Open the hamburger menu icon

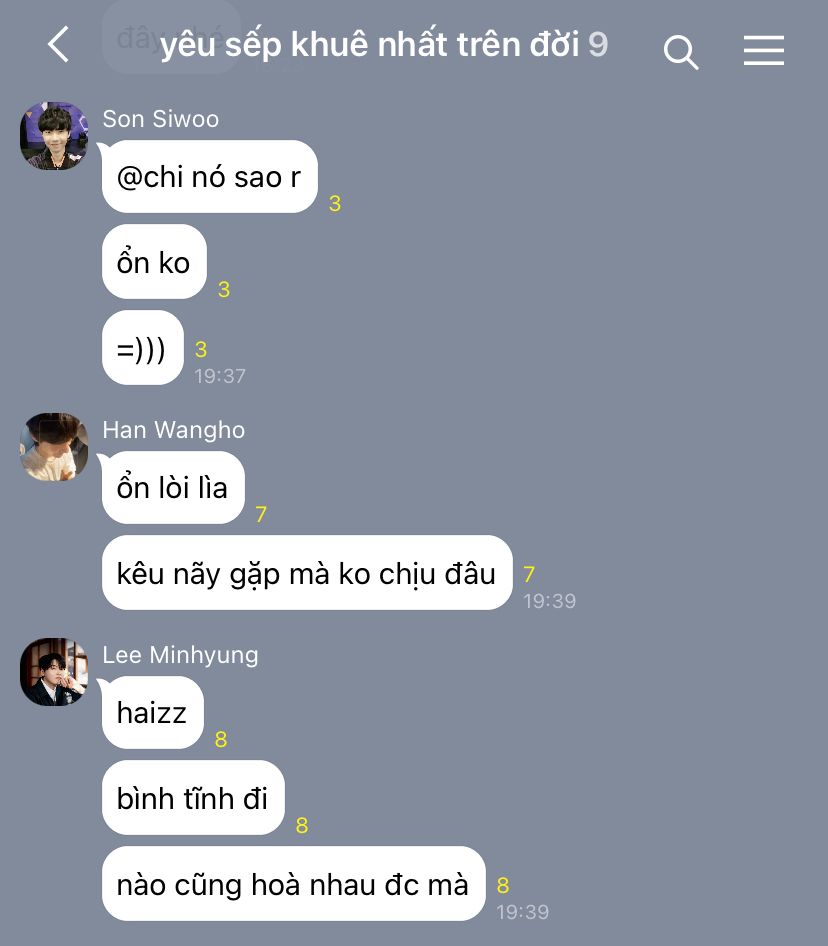tap(763, 50)
